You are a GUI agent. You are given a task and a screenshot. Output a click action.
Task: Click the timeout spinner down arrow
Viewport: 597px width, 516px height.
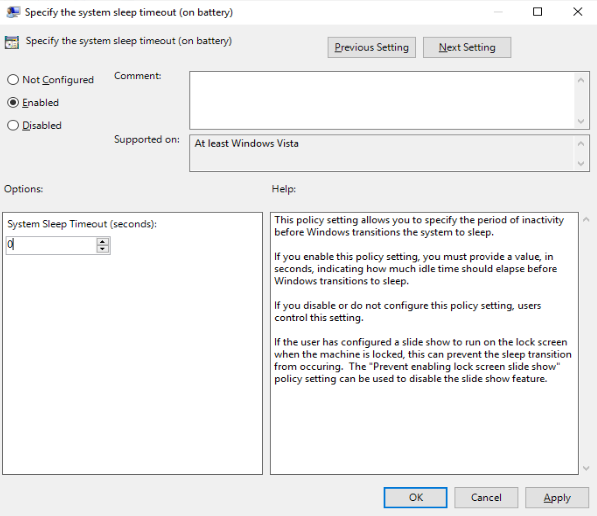click(102, 249)
